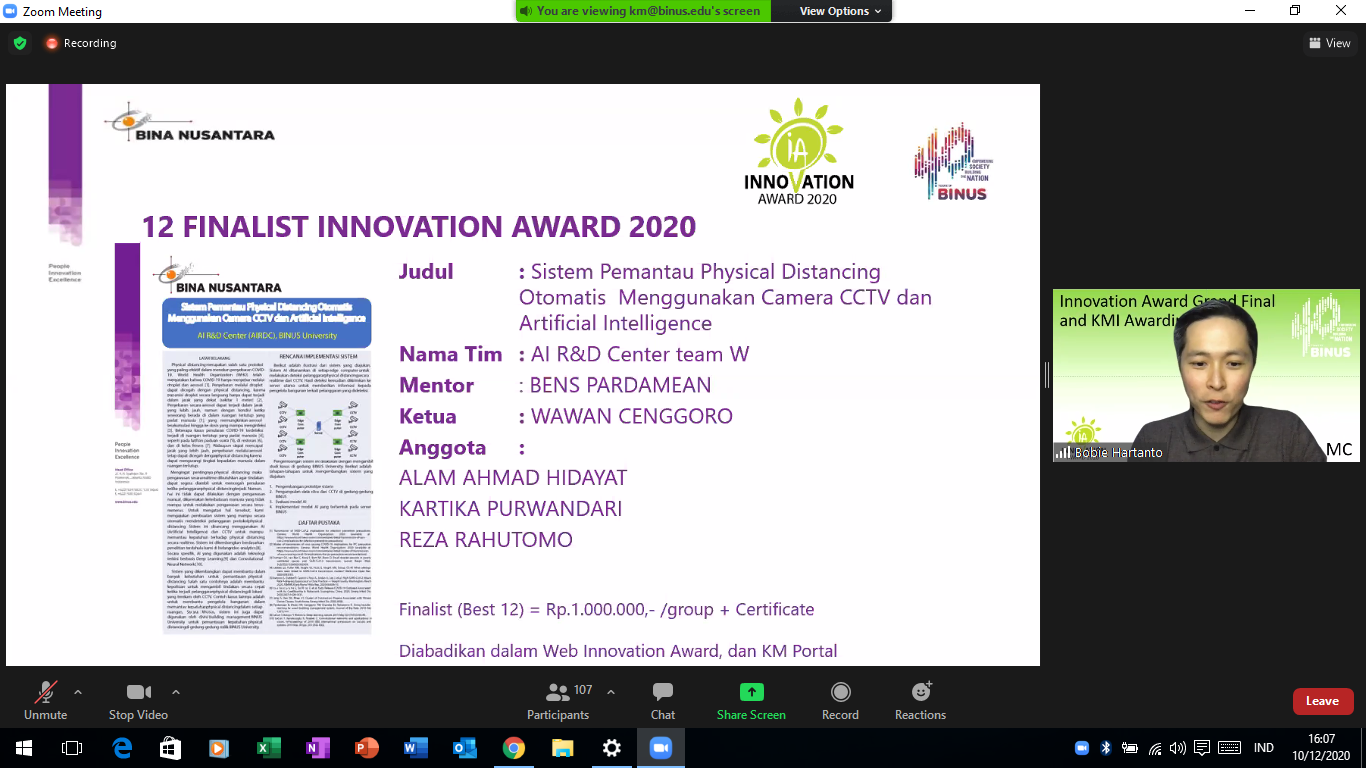Open Reactions emoji menu
1366x768 pixels.
click(x=920, y=700)
